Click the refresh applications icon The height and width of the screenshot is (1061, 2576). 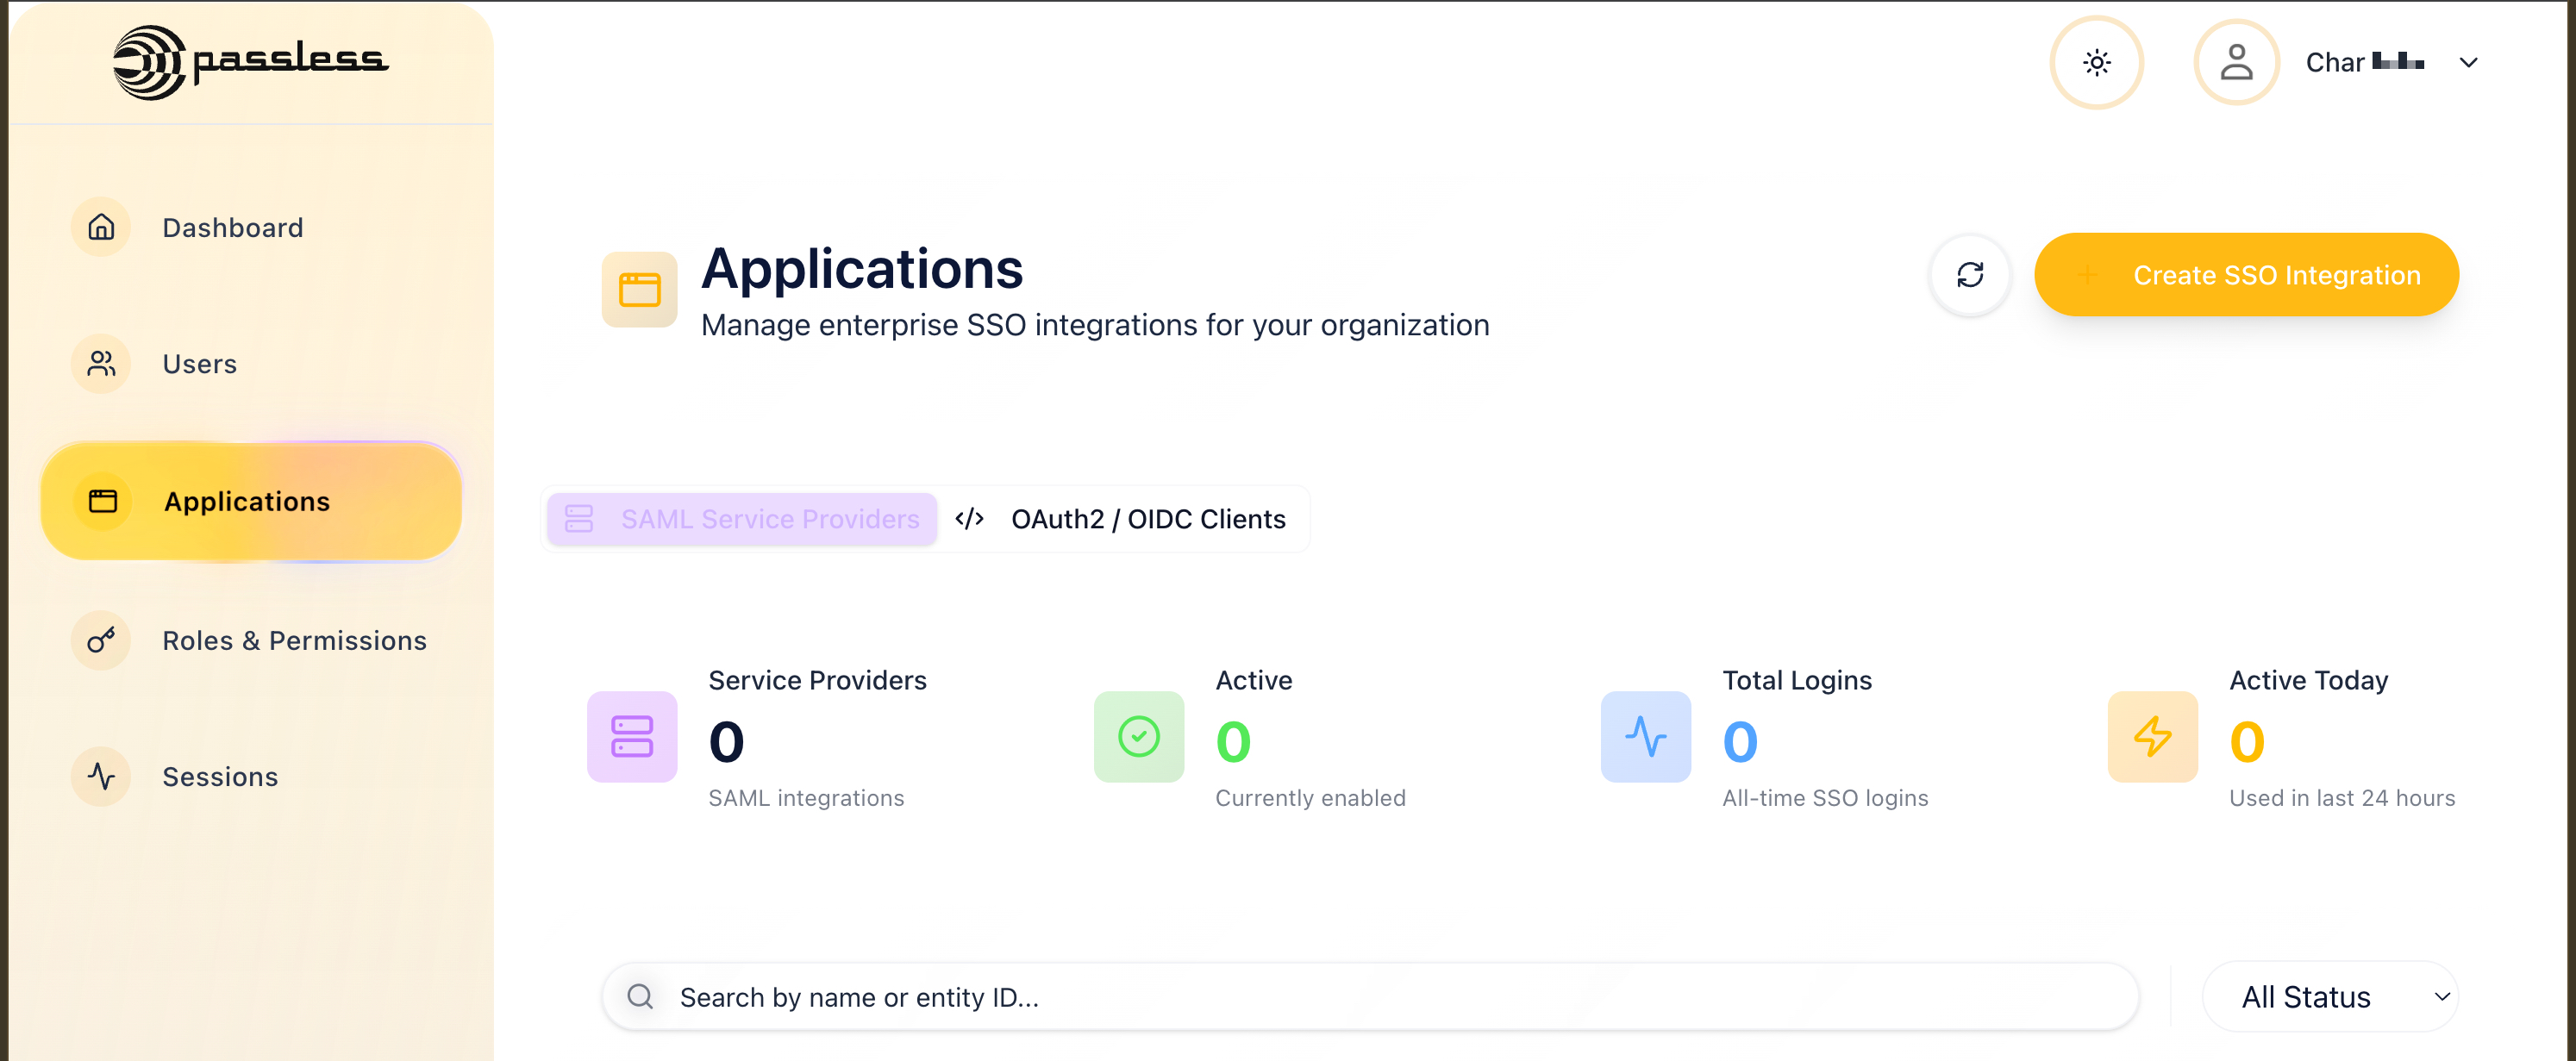click(x=1969, y=274)
